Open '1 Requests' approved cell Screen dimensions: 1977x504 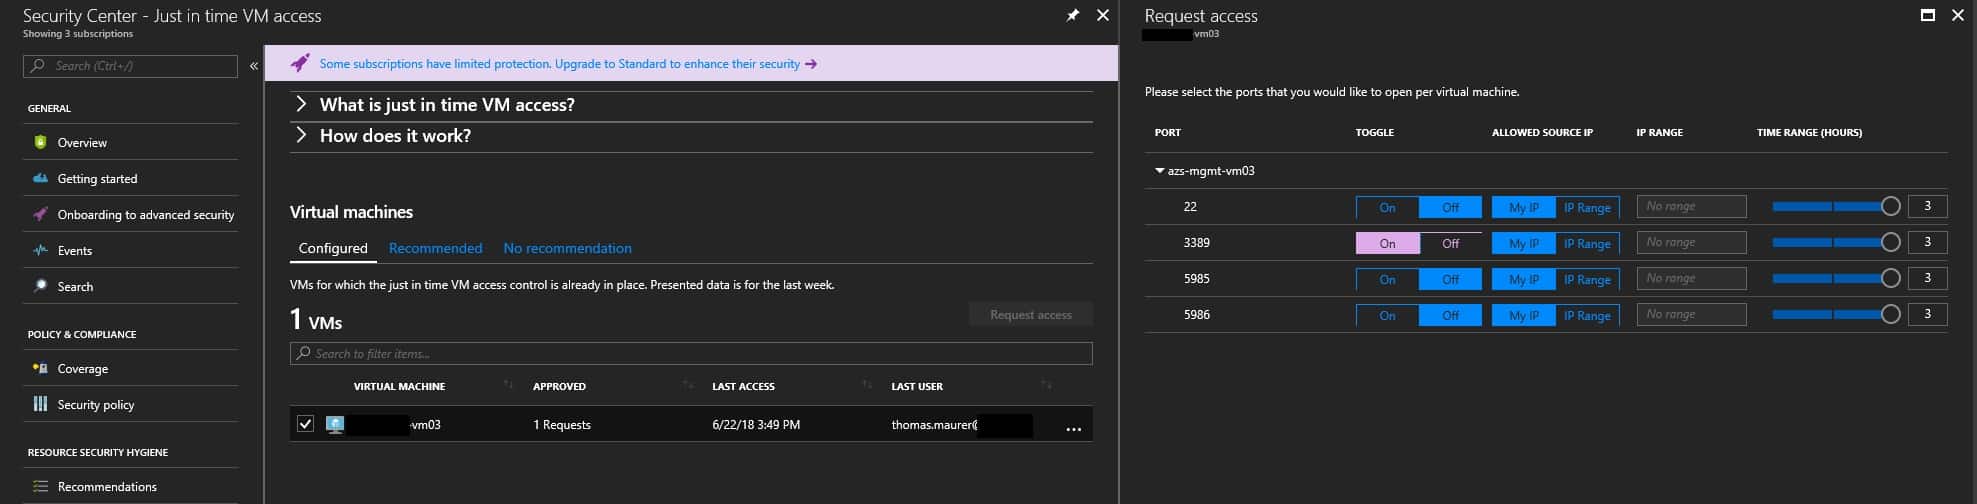point(562,425)
